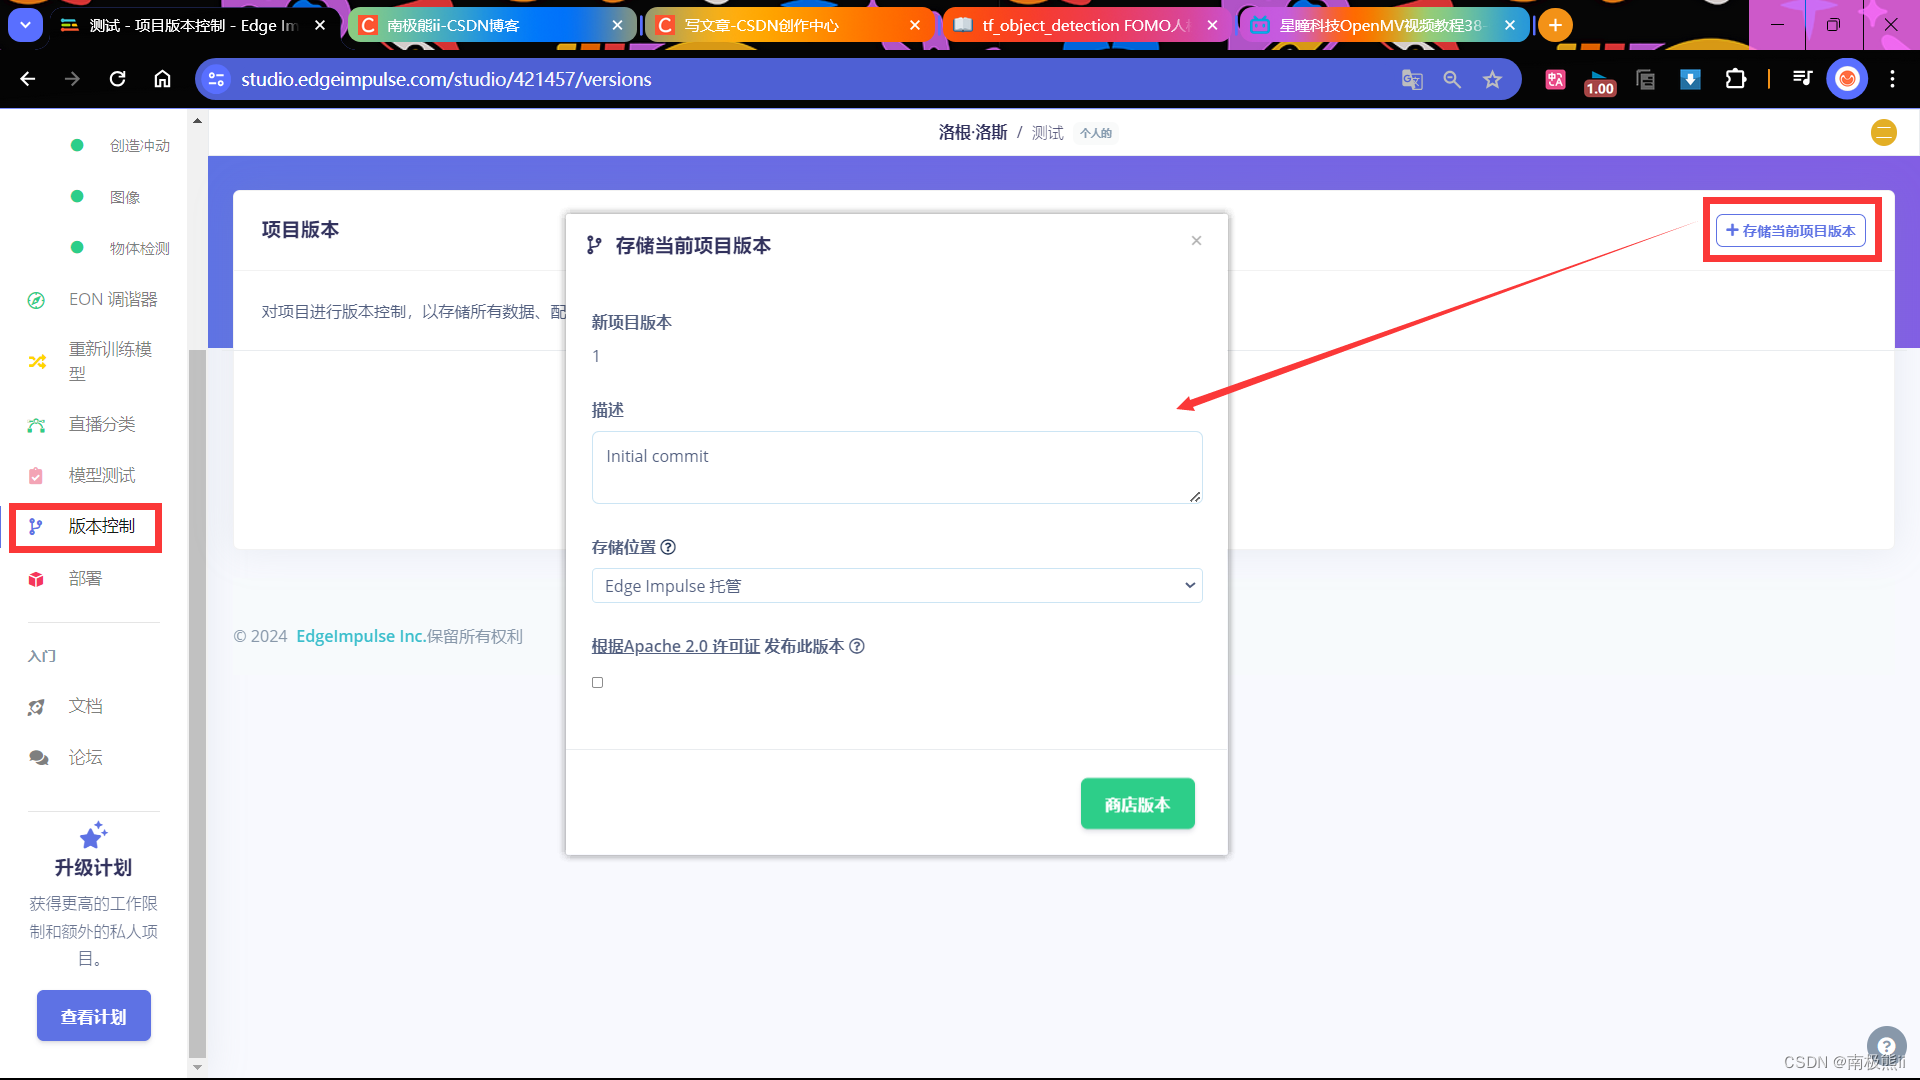Click help icon next to 存储位置

pos(668,547)
